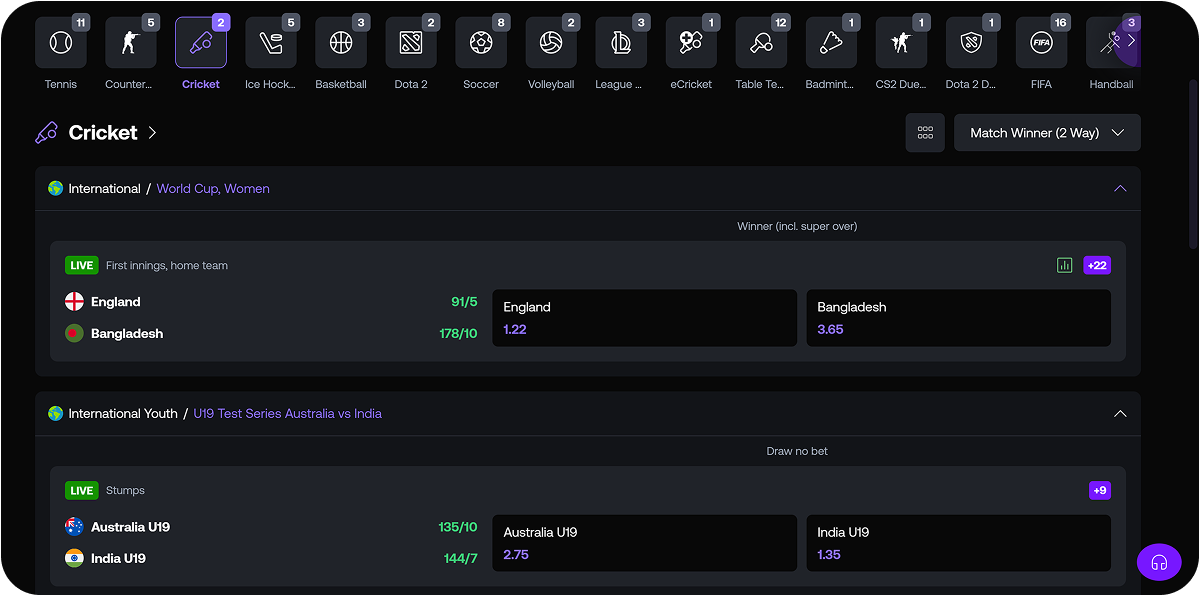This screenshot has width=1200, height=596.
Task: Select the Basketball sport icon
Action: click(x=341, y=43)
